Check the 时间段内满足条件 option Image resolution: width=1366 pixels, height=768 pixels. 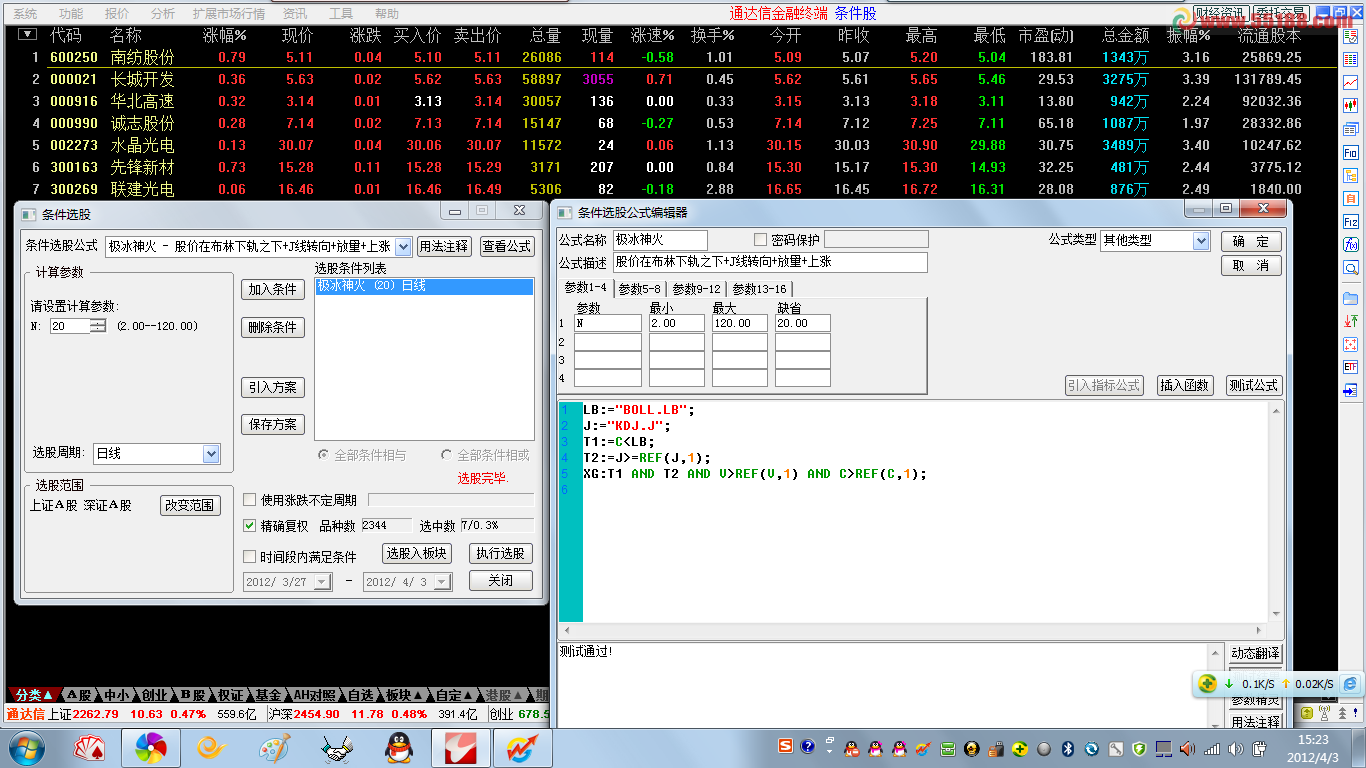[x=250, y=557]
